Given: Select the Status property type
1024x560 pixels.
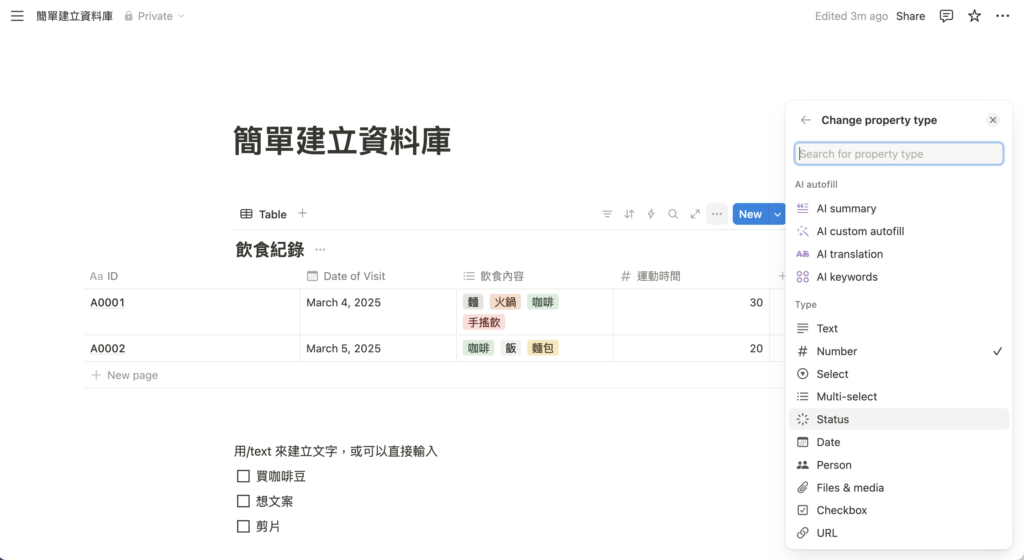Looking at the screenshot, I should (x=832, y=420).
